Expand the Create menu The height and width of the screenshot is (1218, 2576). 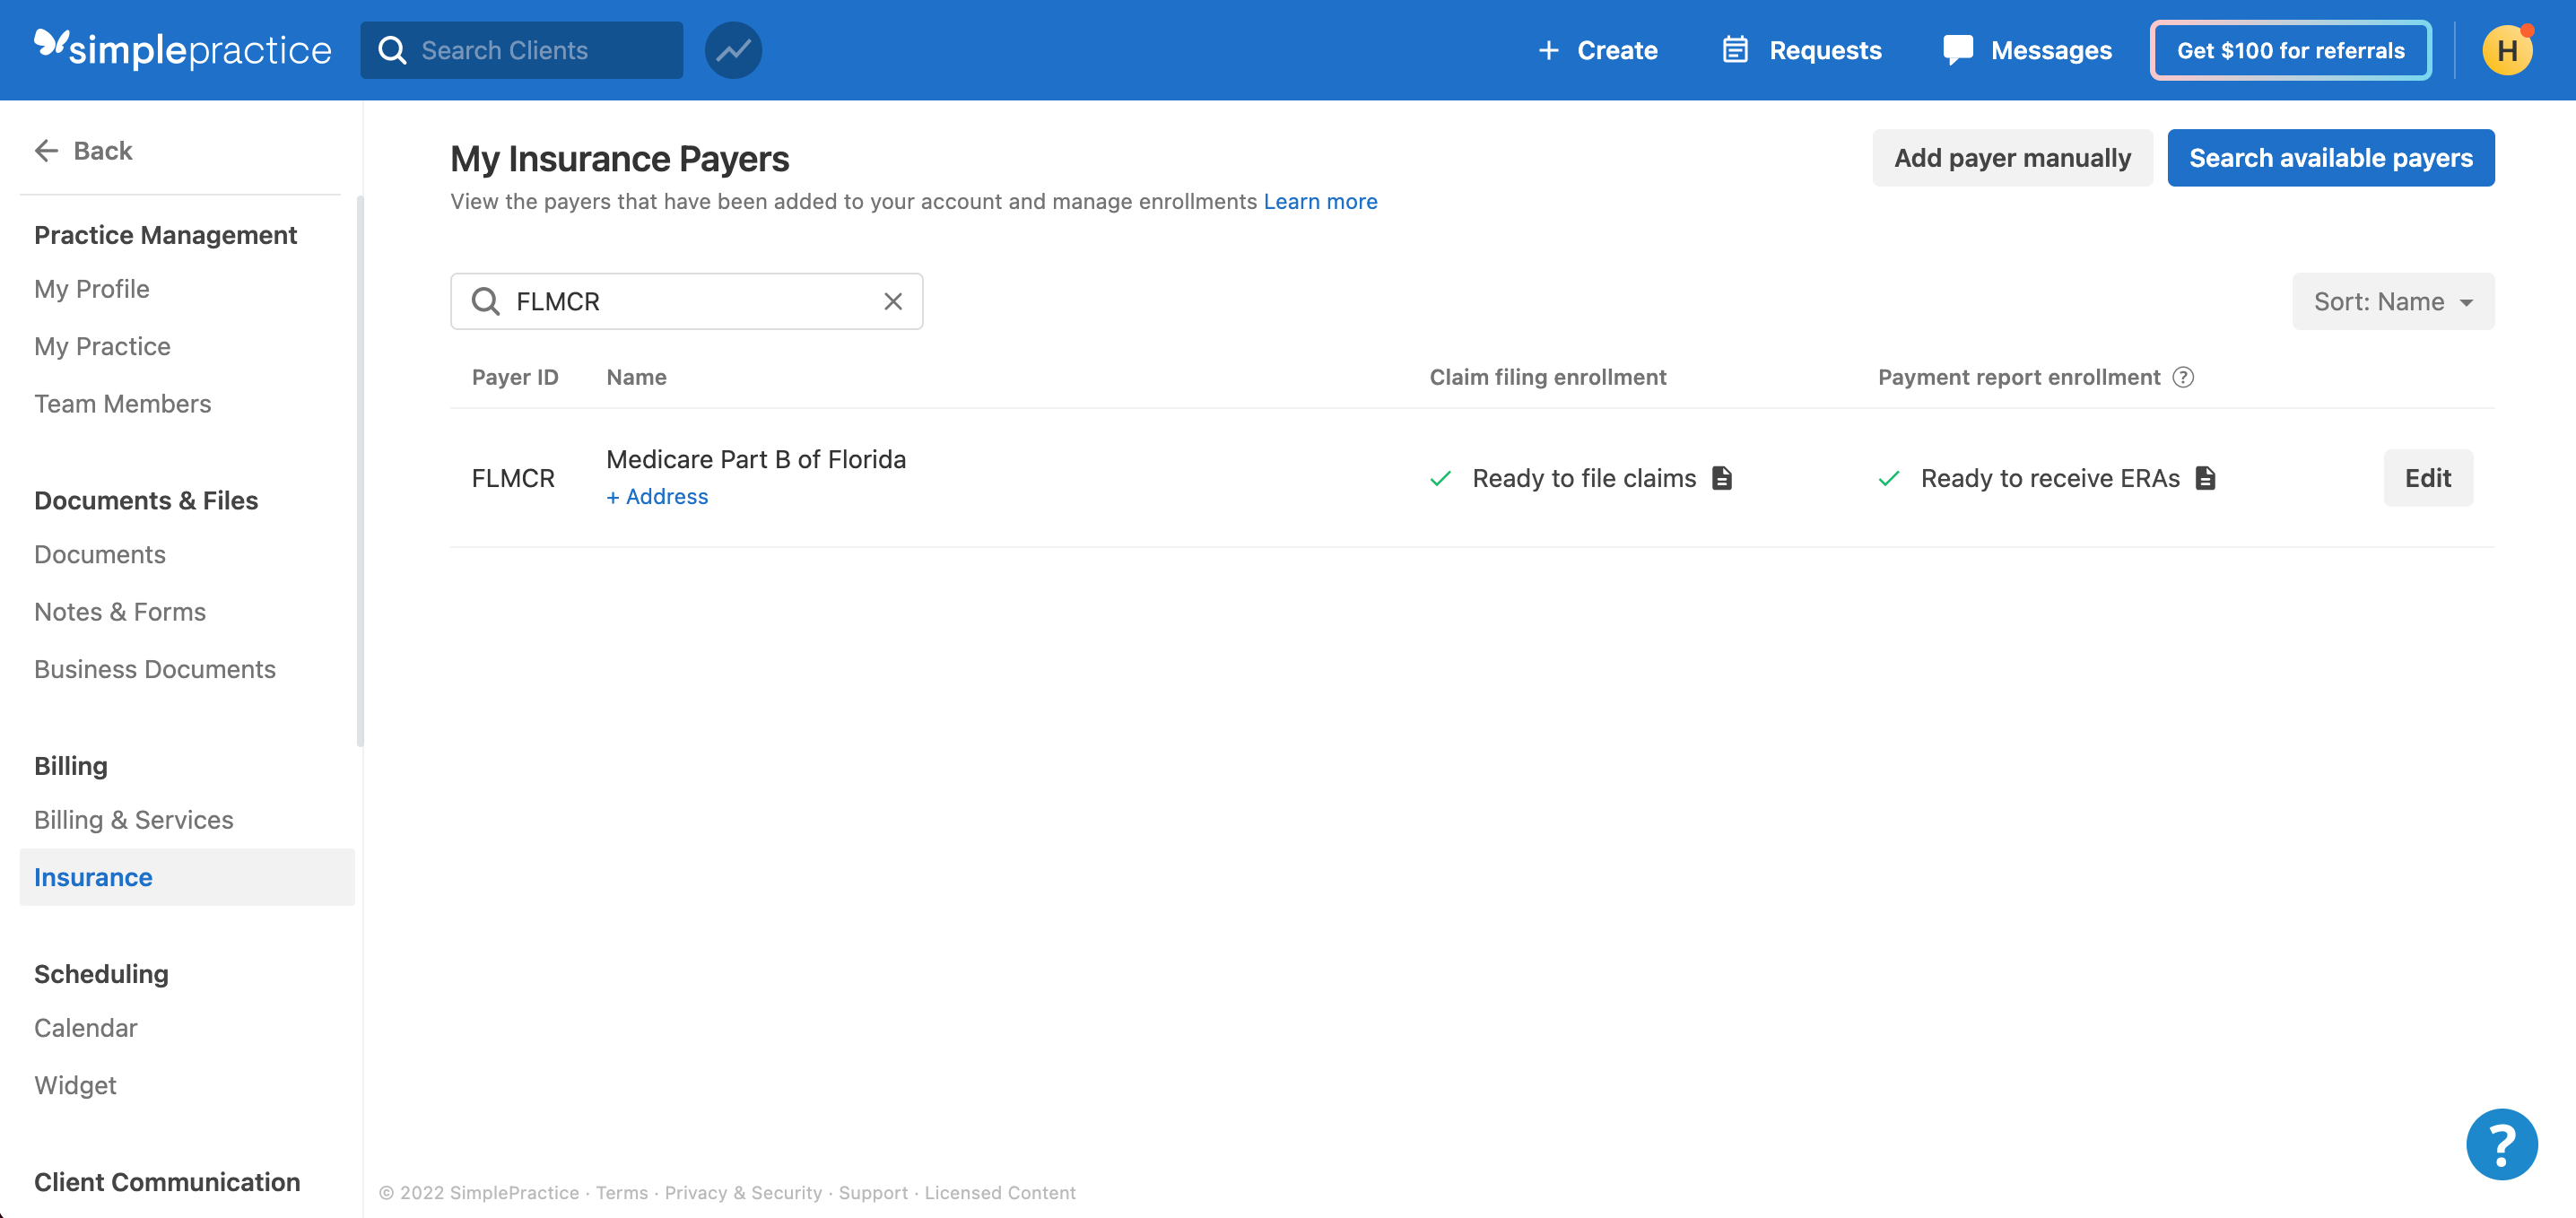pos(1597,50)
